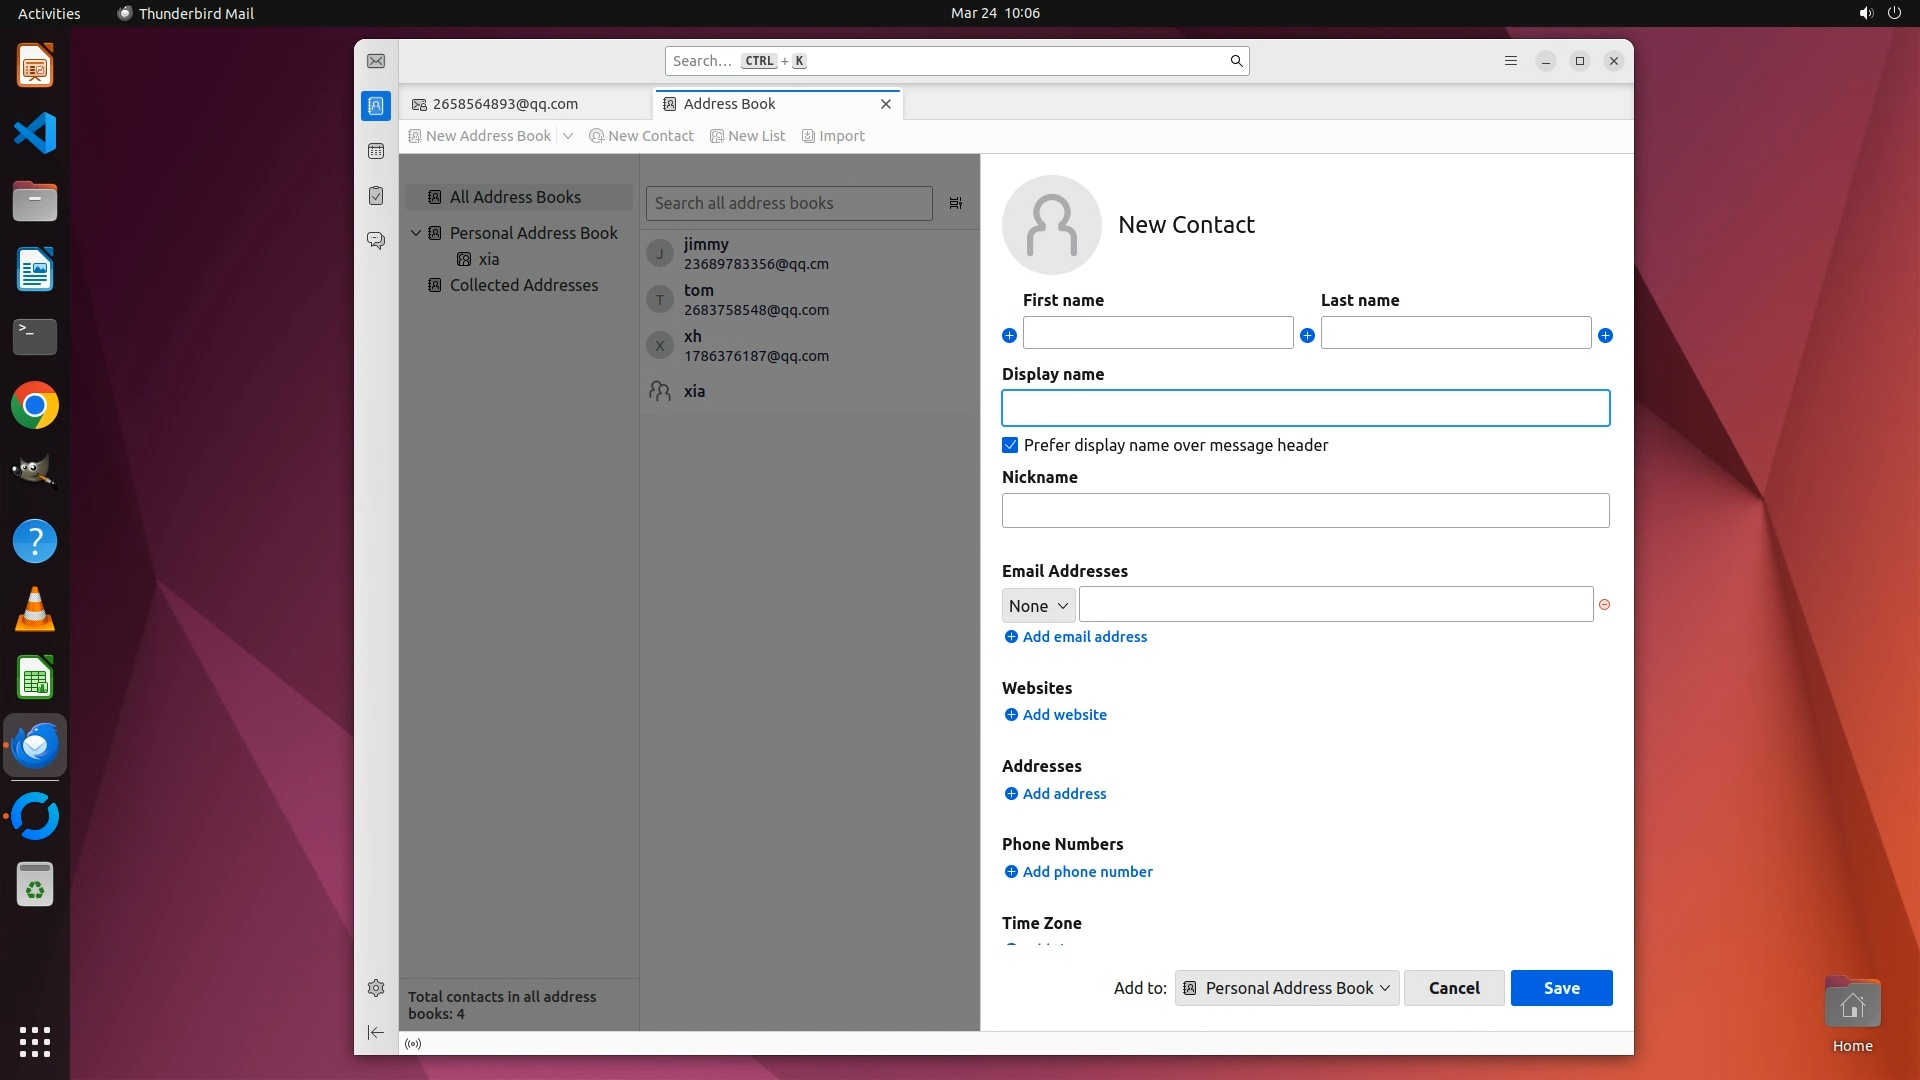Screen dimensions: 1920x1080
Task: Open the Mail space icon
Action: tap(376, 61)
